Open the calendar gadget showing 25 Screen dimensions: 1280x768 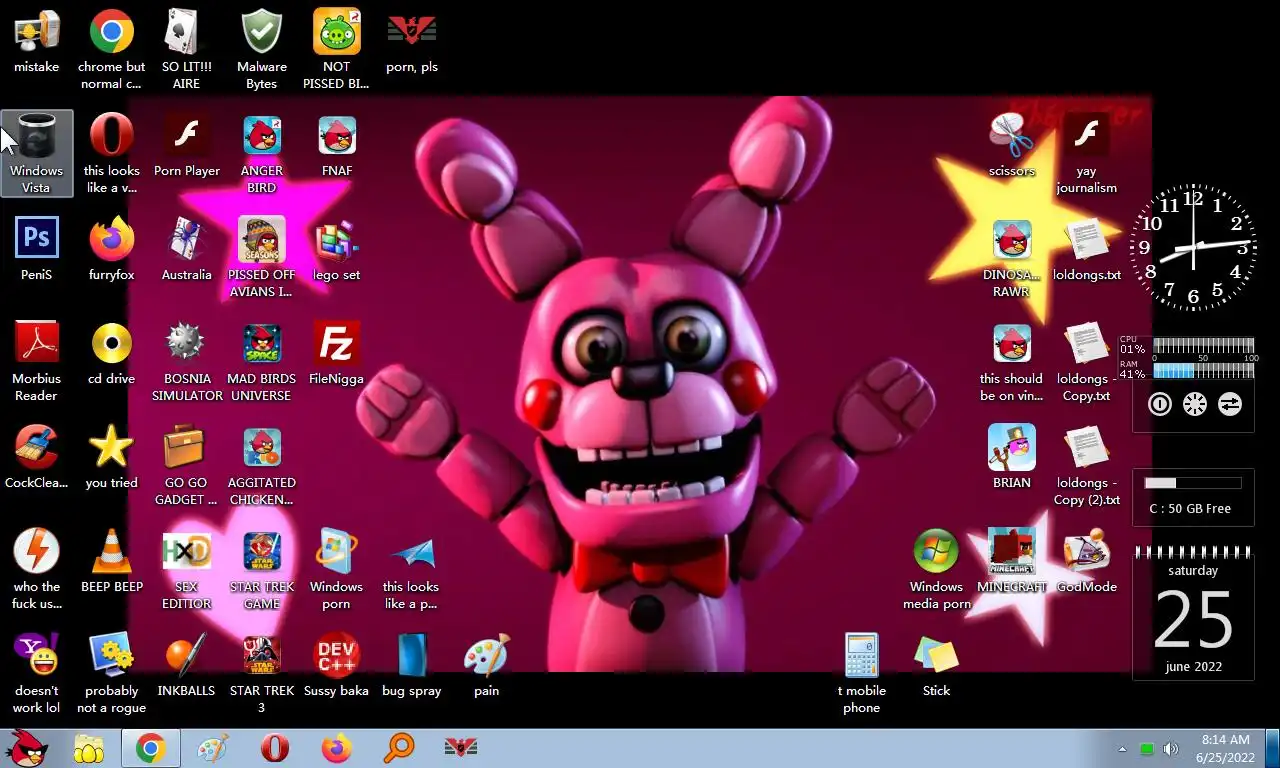1193,613
